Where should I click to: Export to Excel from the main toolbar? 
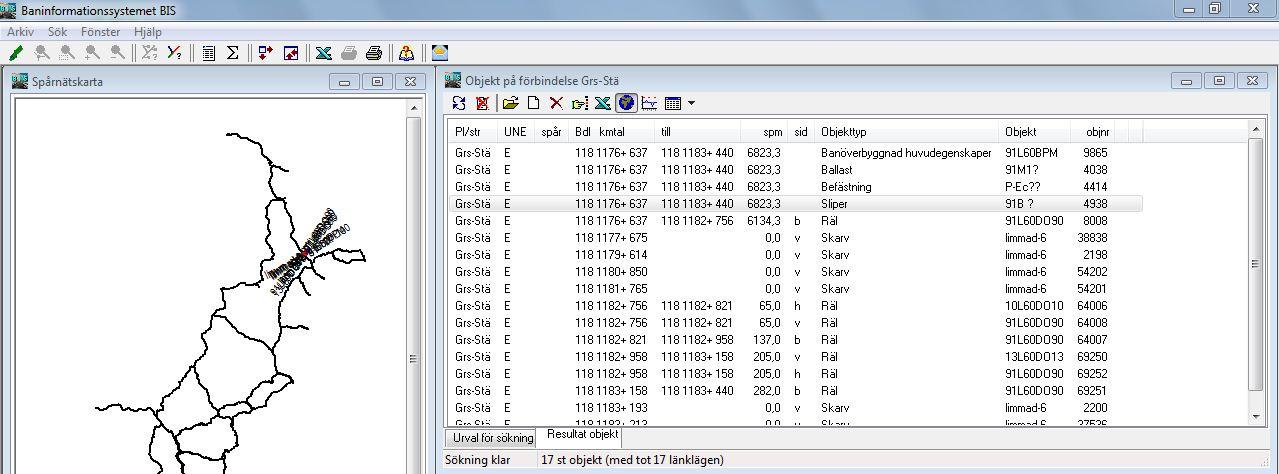[324, 53]
